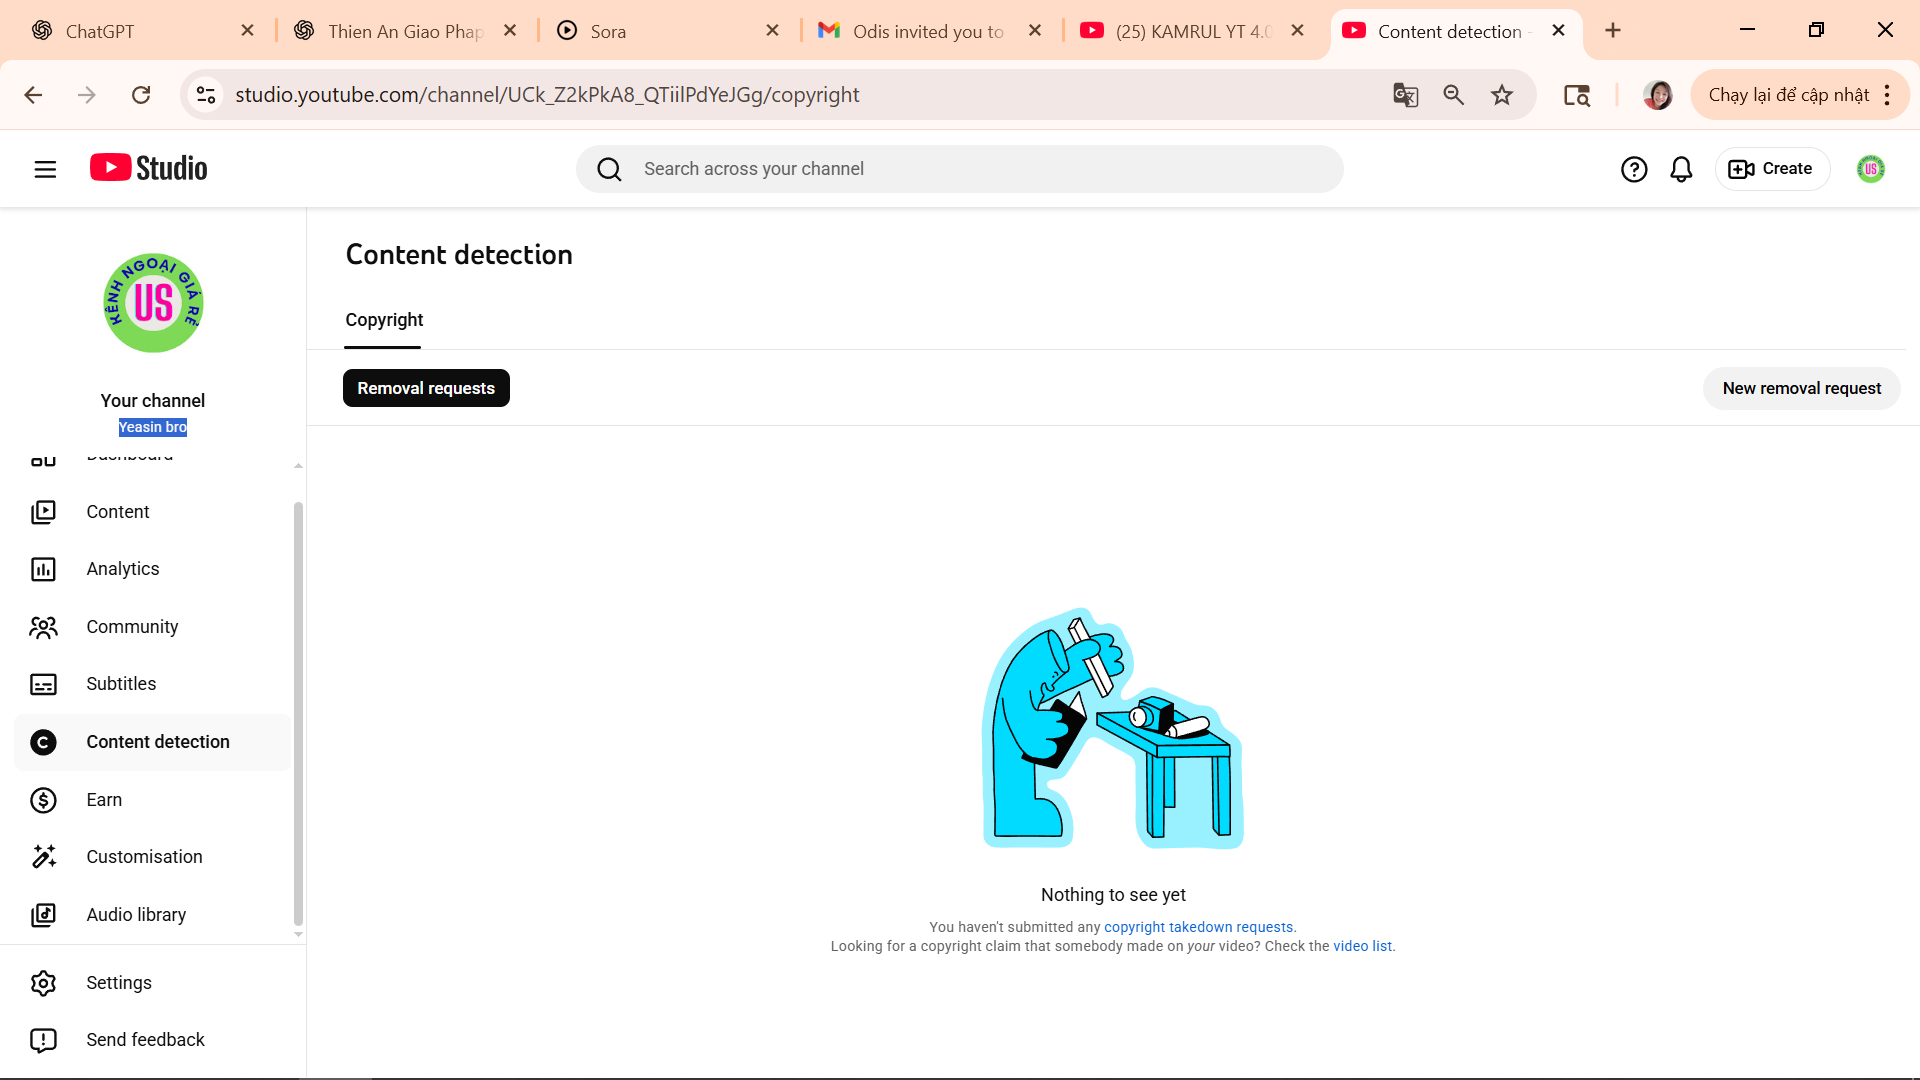Viewport: 1920px width, 1080px height.
Task: Select the Community people icon
Action: (43, 627)
